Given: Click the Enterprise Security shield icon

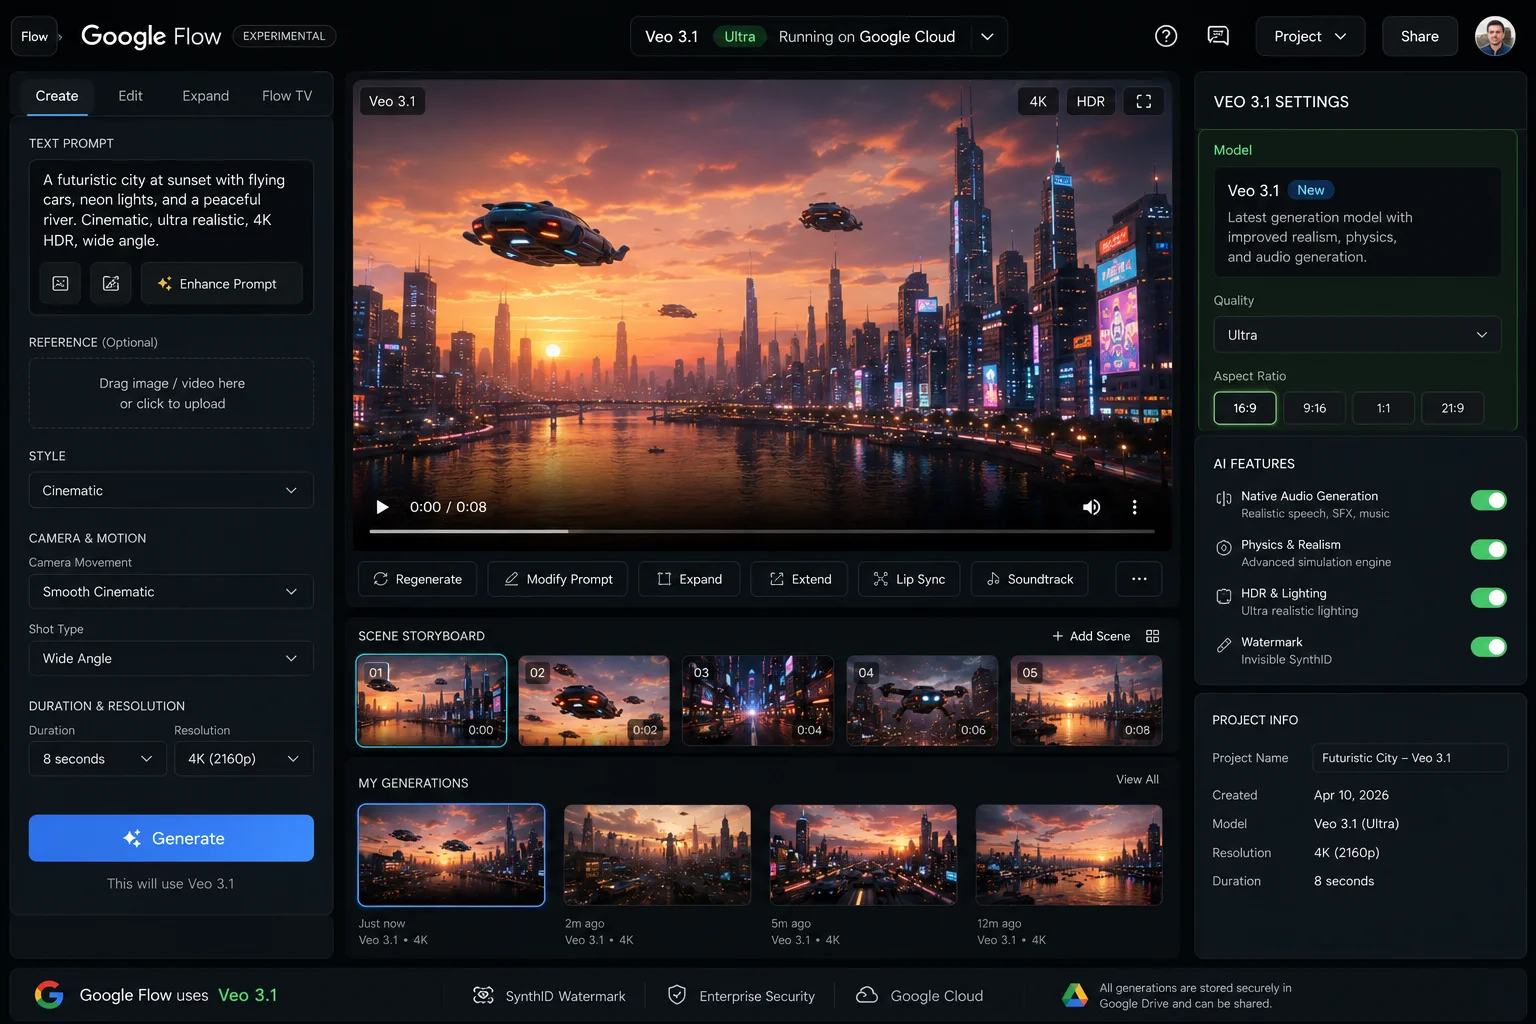Looking at the screenshot, I should [677, 995].
